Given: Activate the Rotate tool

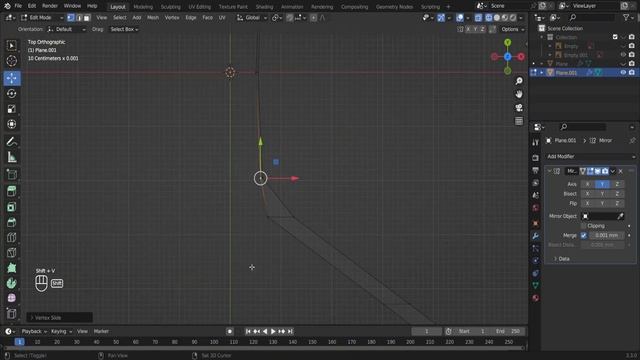Looking at the screenshot, I should [x=11, y=93].
